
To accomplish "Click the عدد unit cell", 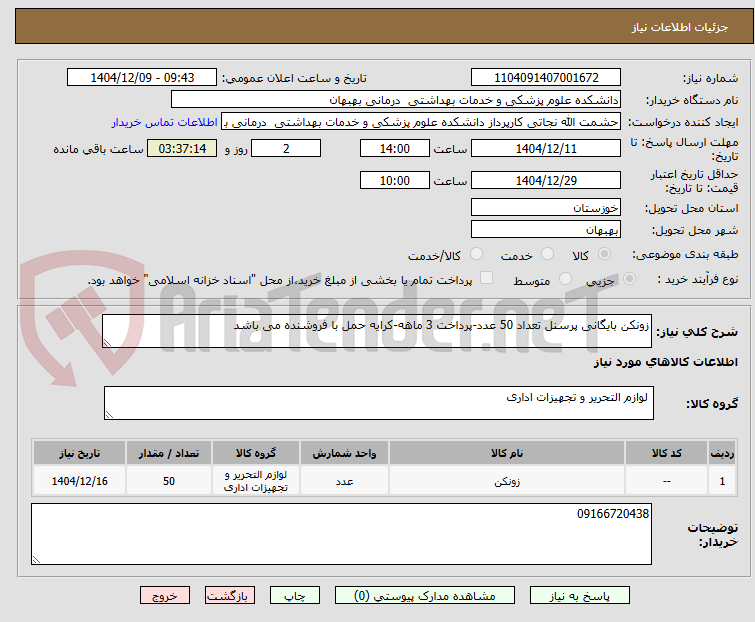I will pos(344,480).
